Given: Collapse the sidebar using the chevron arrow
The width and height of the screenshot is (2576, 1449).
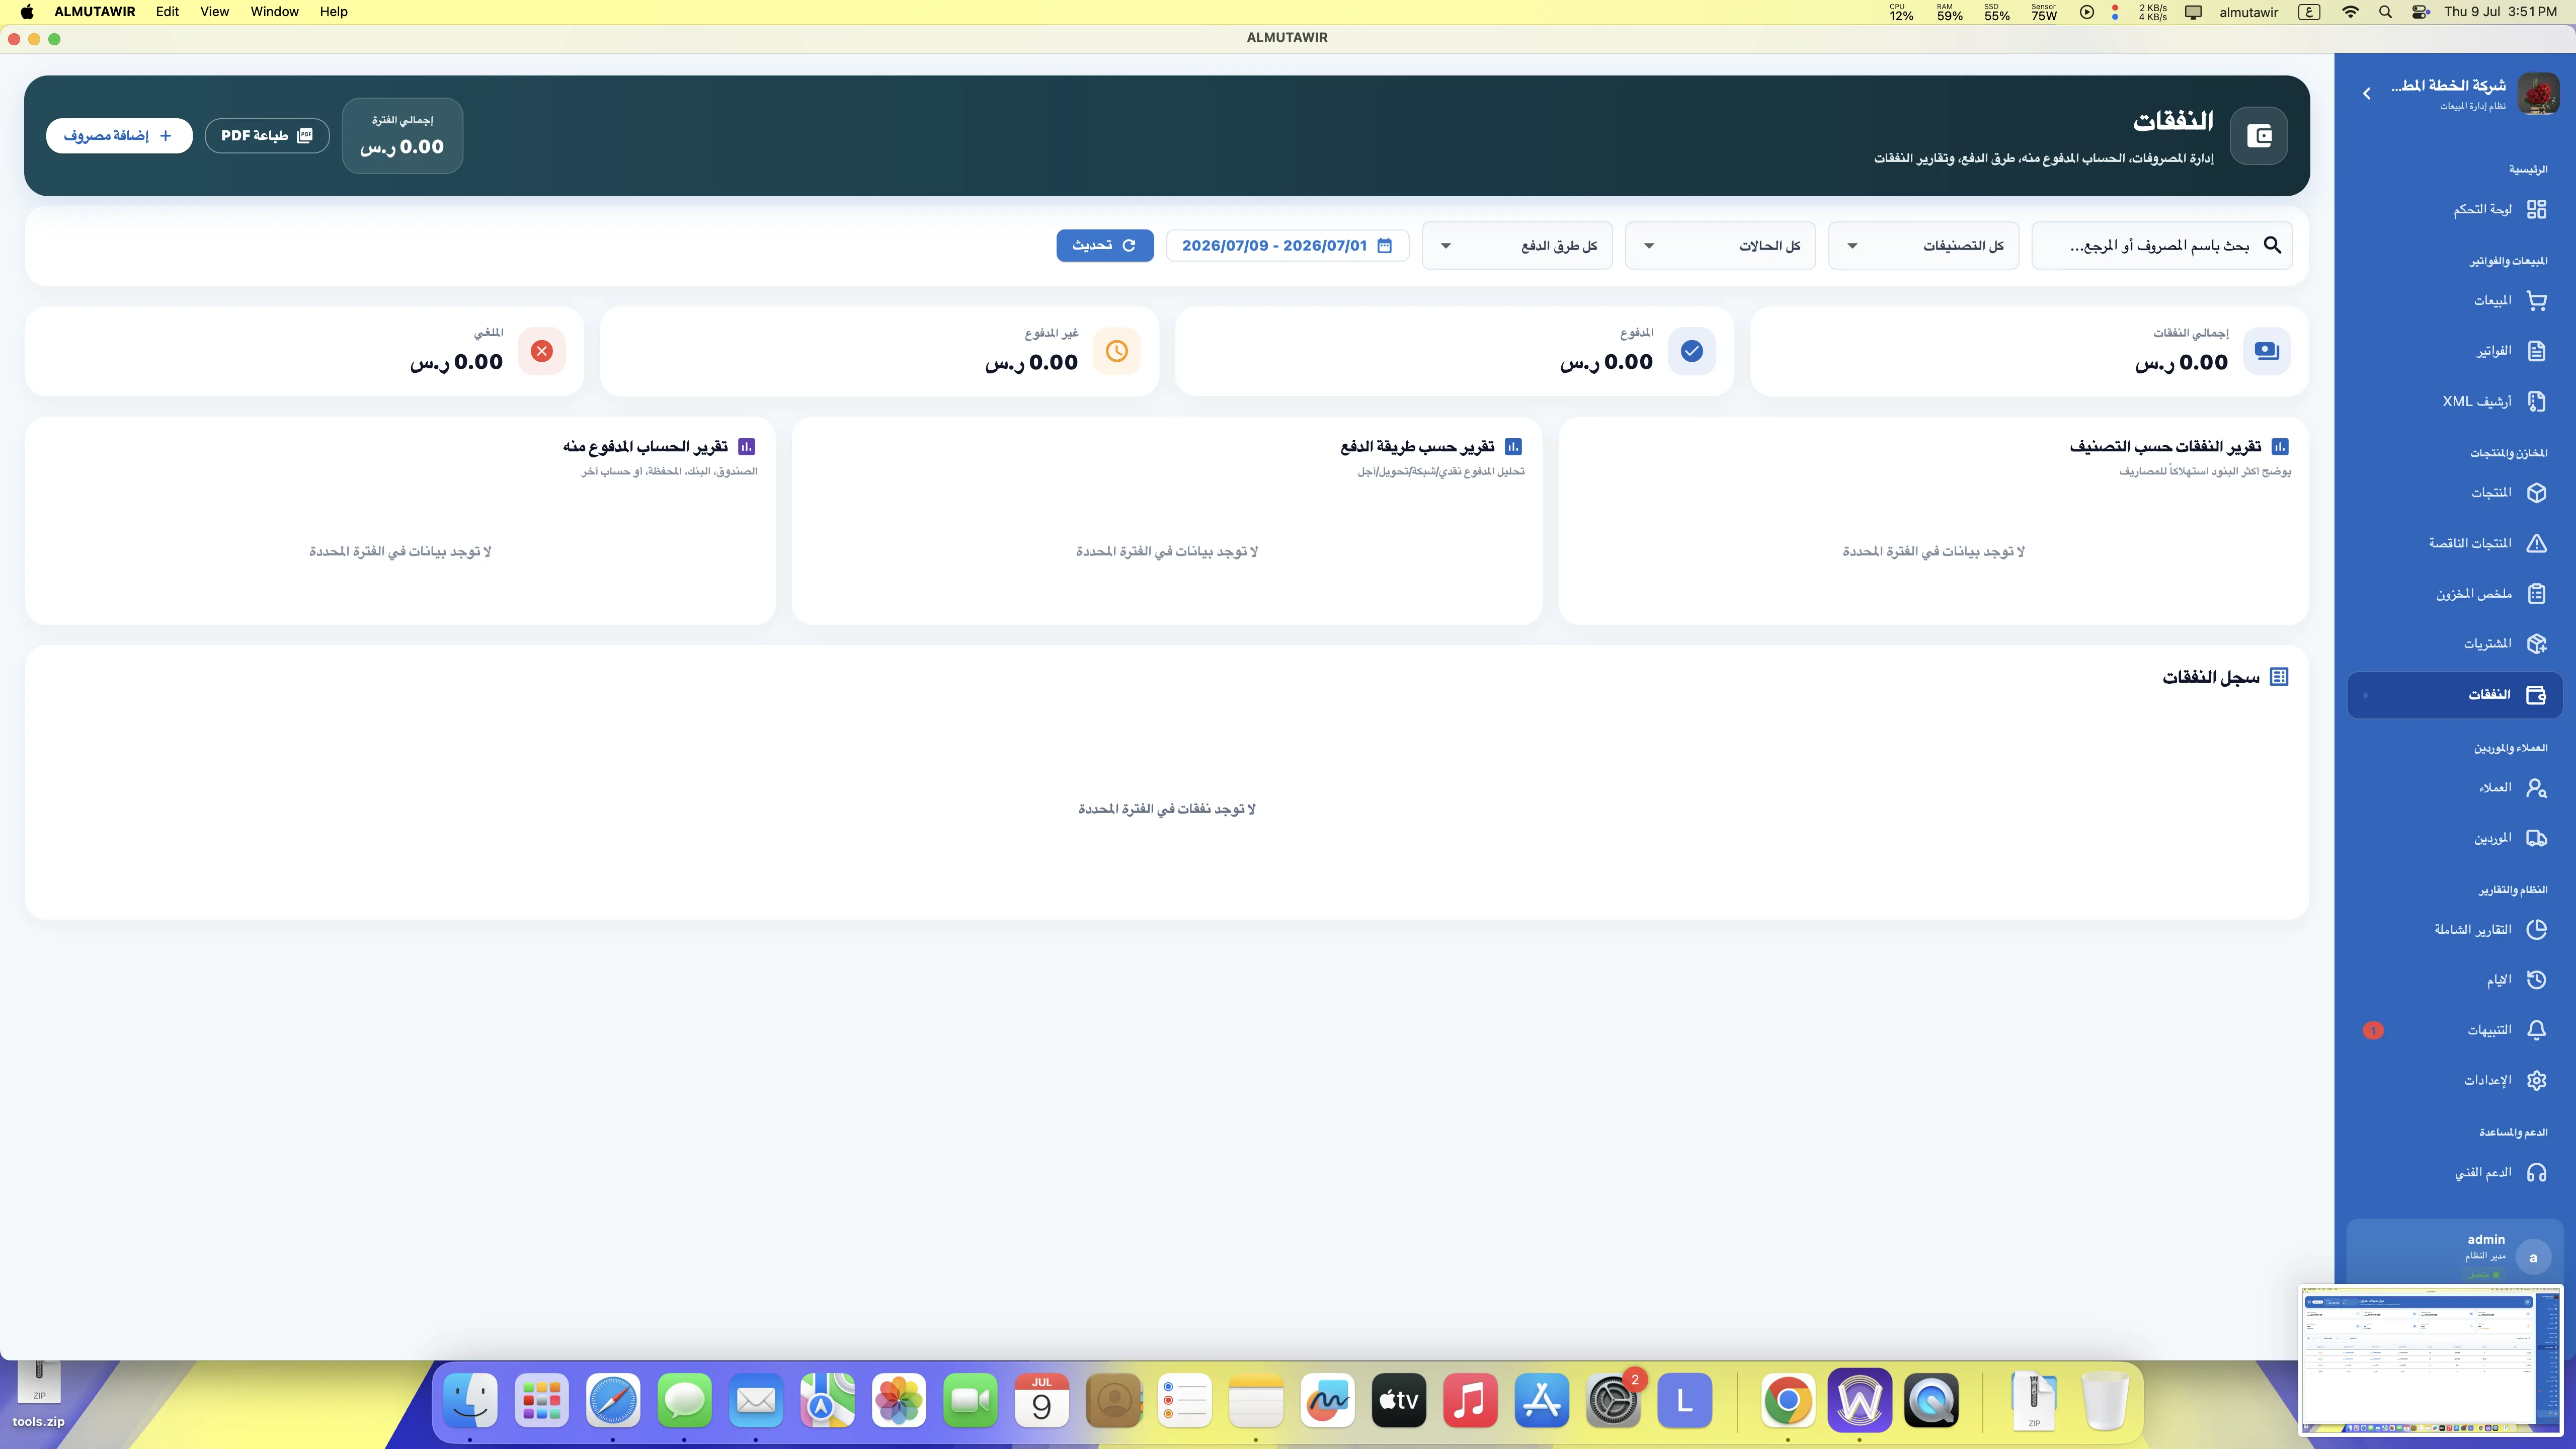Looking at the screenshot, I should 2366,93.
